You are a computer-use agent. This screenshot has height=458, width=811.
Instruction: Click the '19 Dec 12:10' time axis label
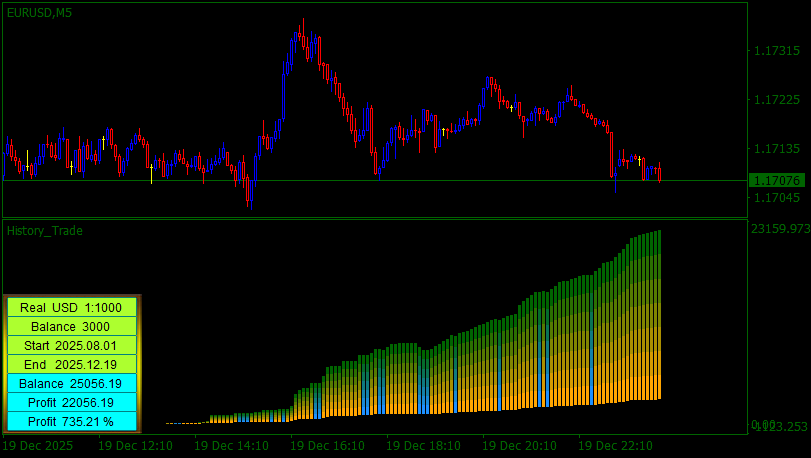[x=136, y=446]
